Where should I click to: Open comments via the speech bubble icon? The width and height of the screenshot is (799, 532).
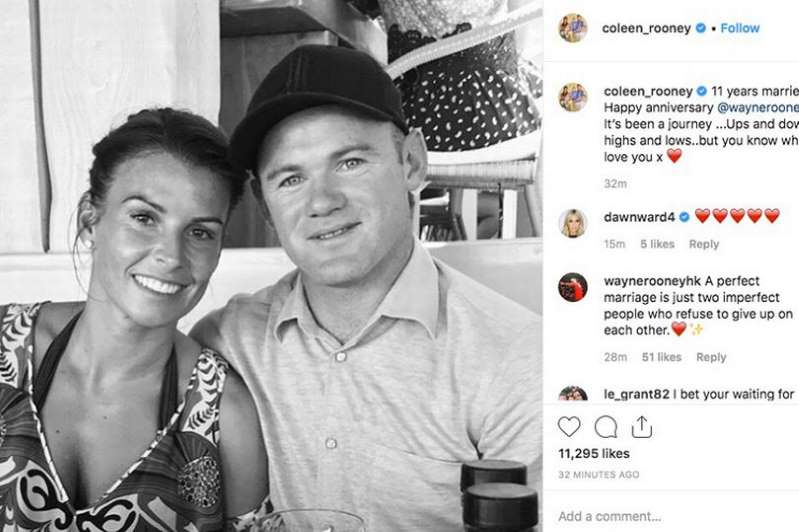605,427
